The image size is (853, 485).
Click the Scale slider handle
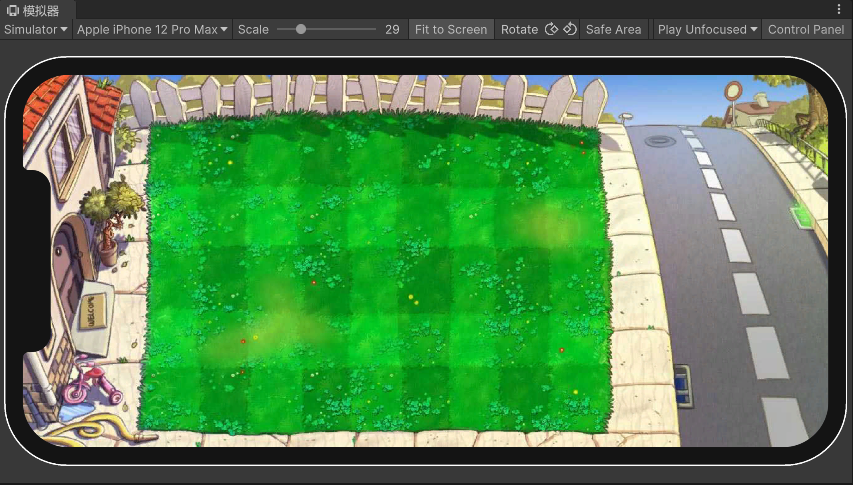click(301, 29)
